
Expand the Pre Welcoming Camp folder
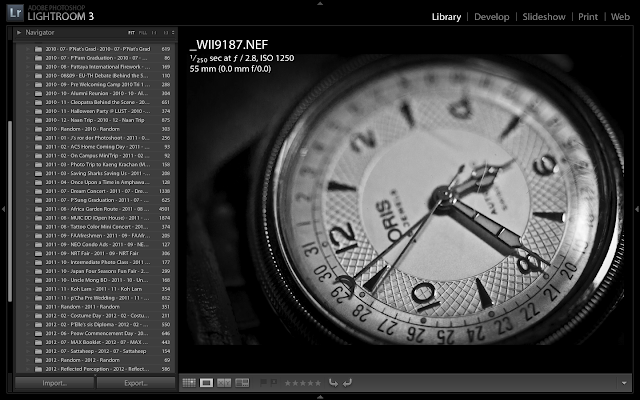[x=28, y=84]
